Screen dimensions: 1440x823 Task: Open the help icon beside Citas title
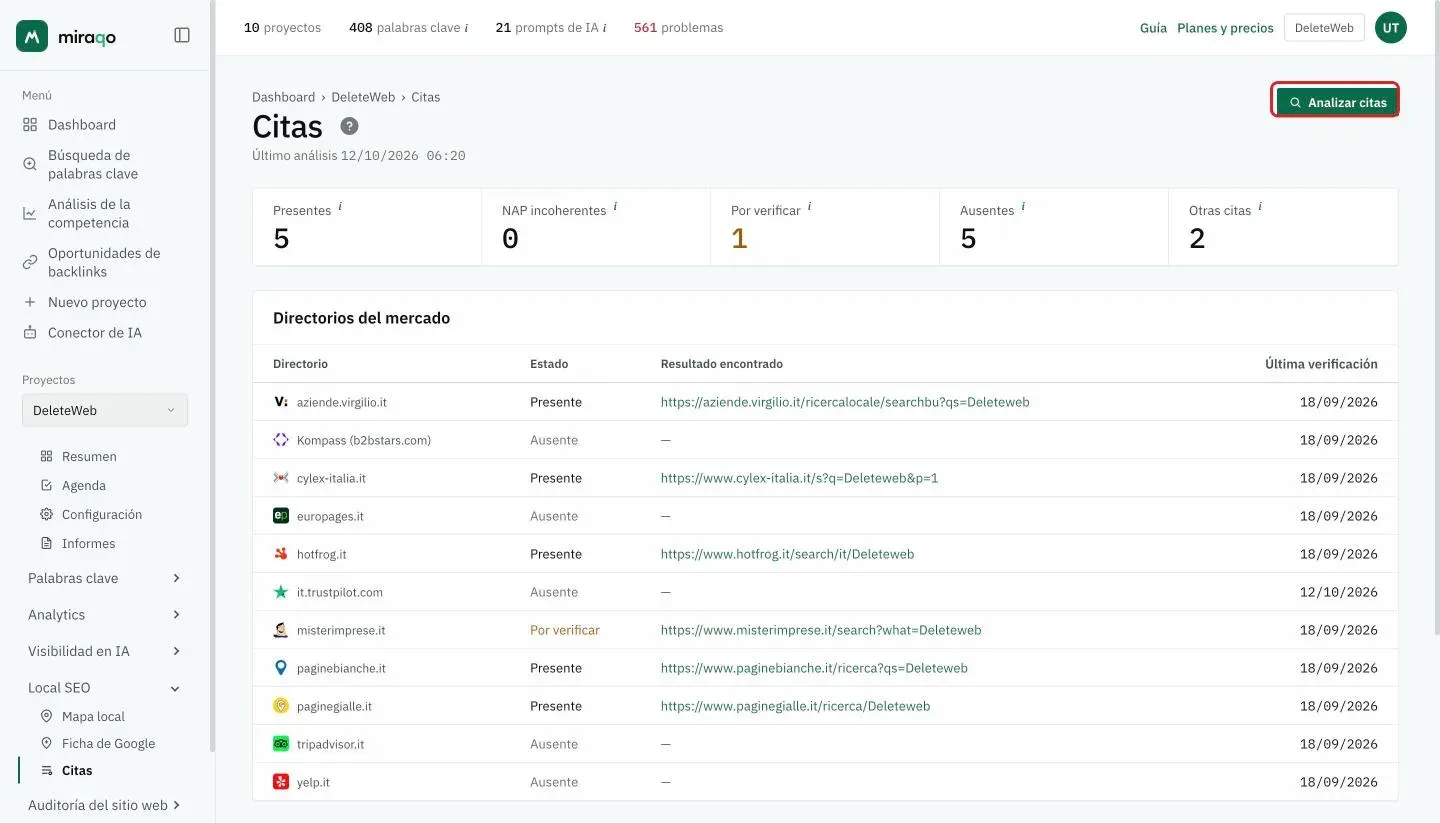(x=349, y=126)
